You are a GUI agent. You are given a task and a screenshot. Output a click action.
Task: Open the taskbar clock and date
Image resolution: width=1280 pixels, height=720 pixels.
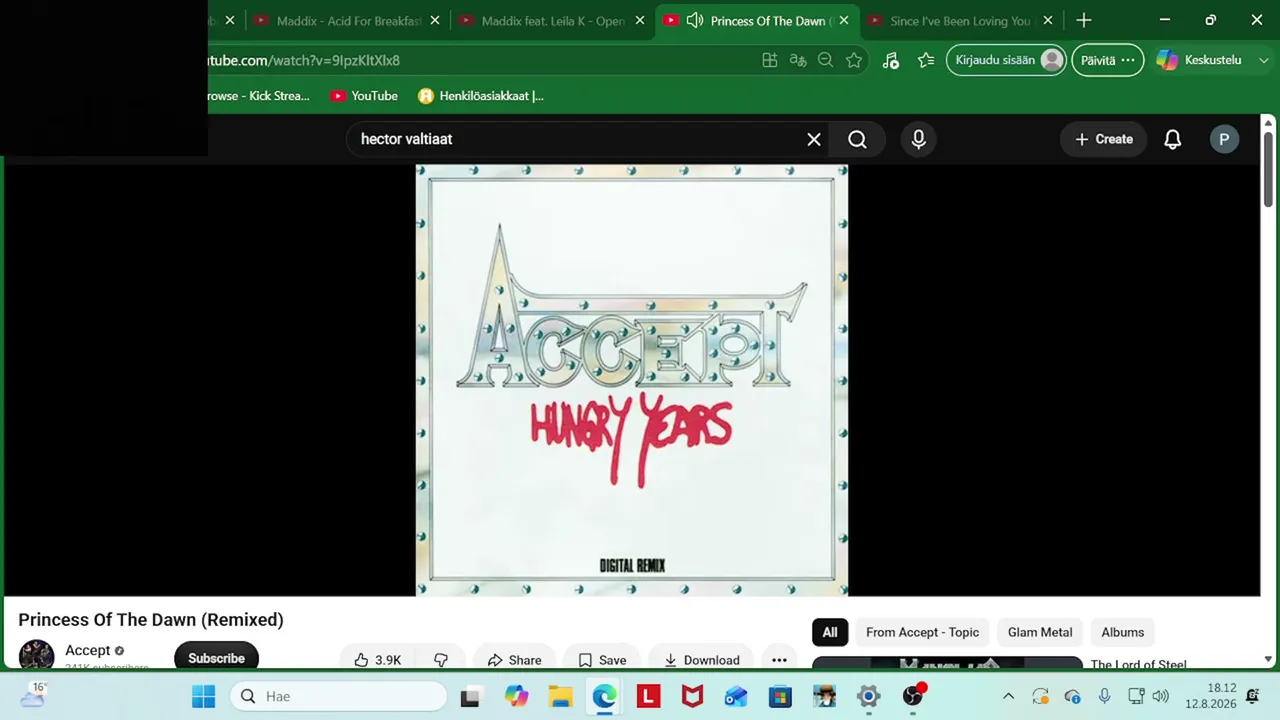(1210, 696)
